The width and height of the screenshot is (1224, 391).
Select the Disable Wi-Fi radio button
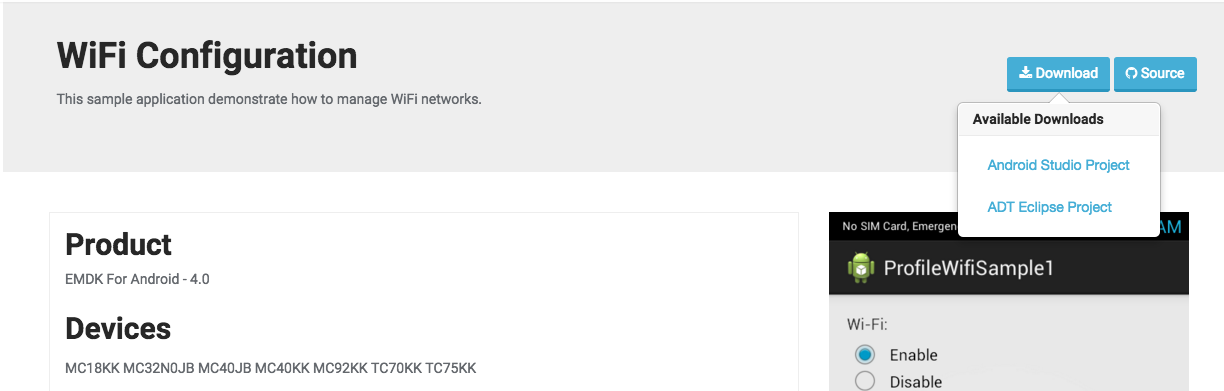865,381
